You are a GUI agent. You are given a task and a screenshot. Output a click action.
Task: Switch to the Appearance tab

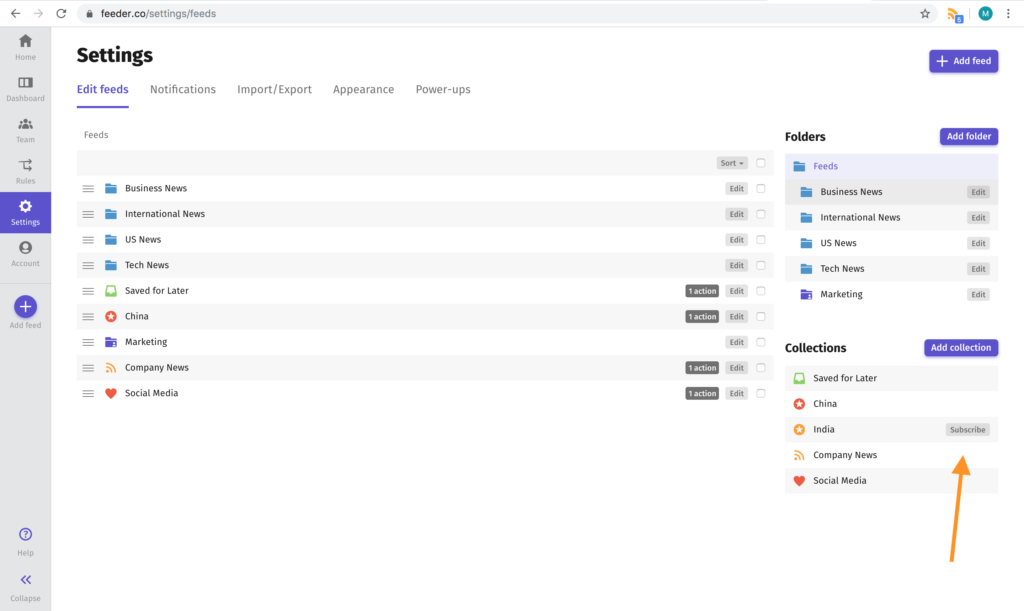coord(364,89)
